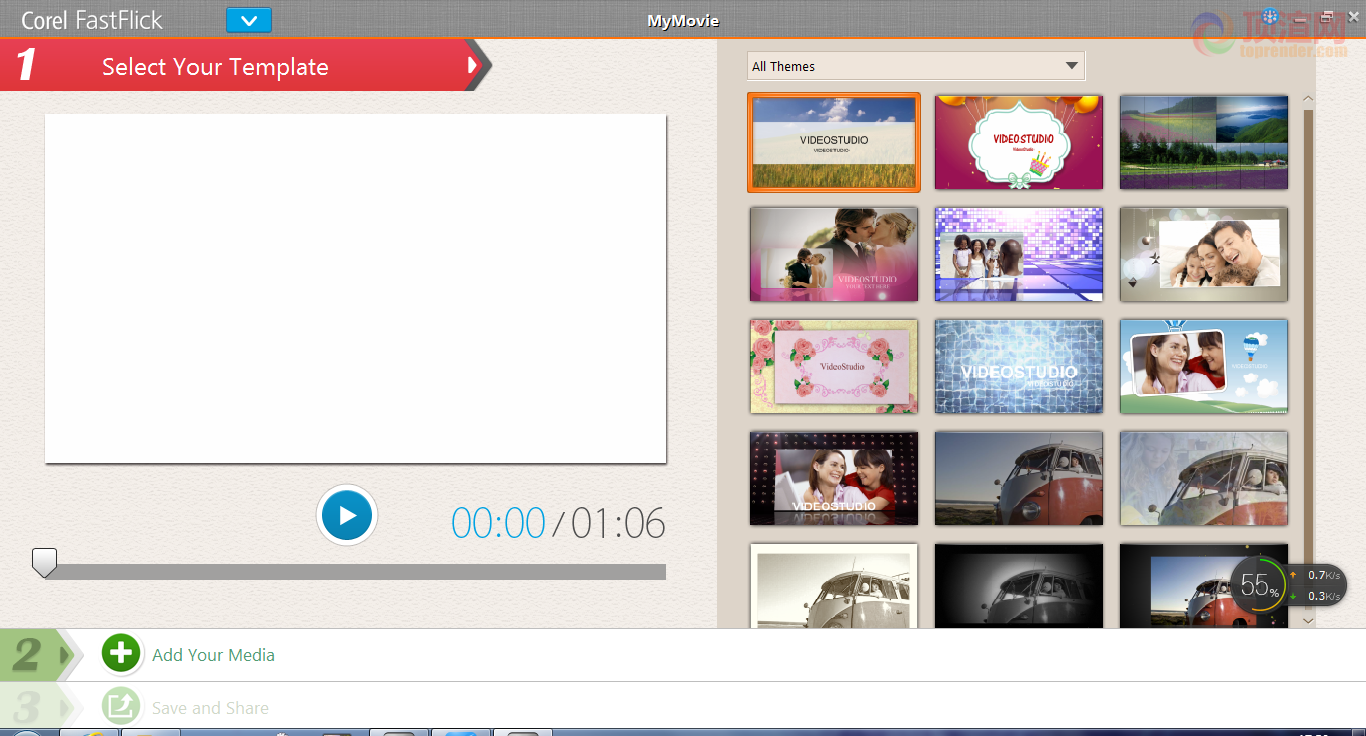
Task: Select the pink roses floral frame template
Action: (834, 366)
